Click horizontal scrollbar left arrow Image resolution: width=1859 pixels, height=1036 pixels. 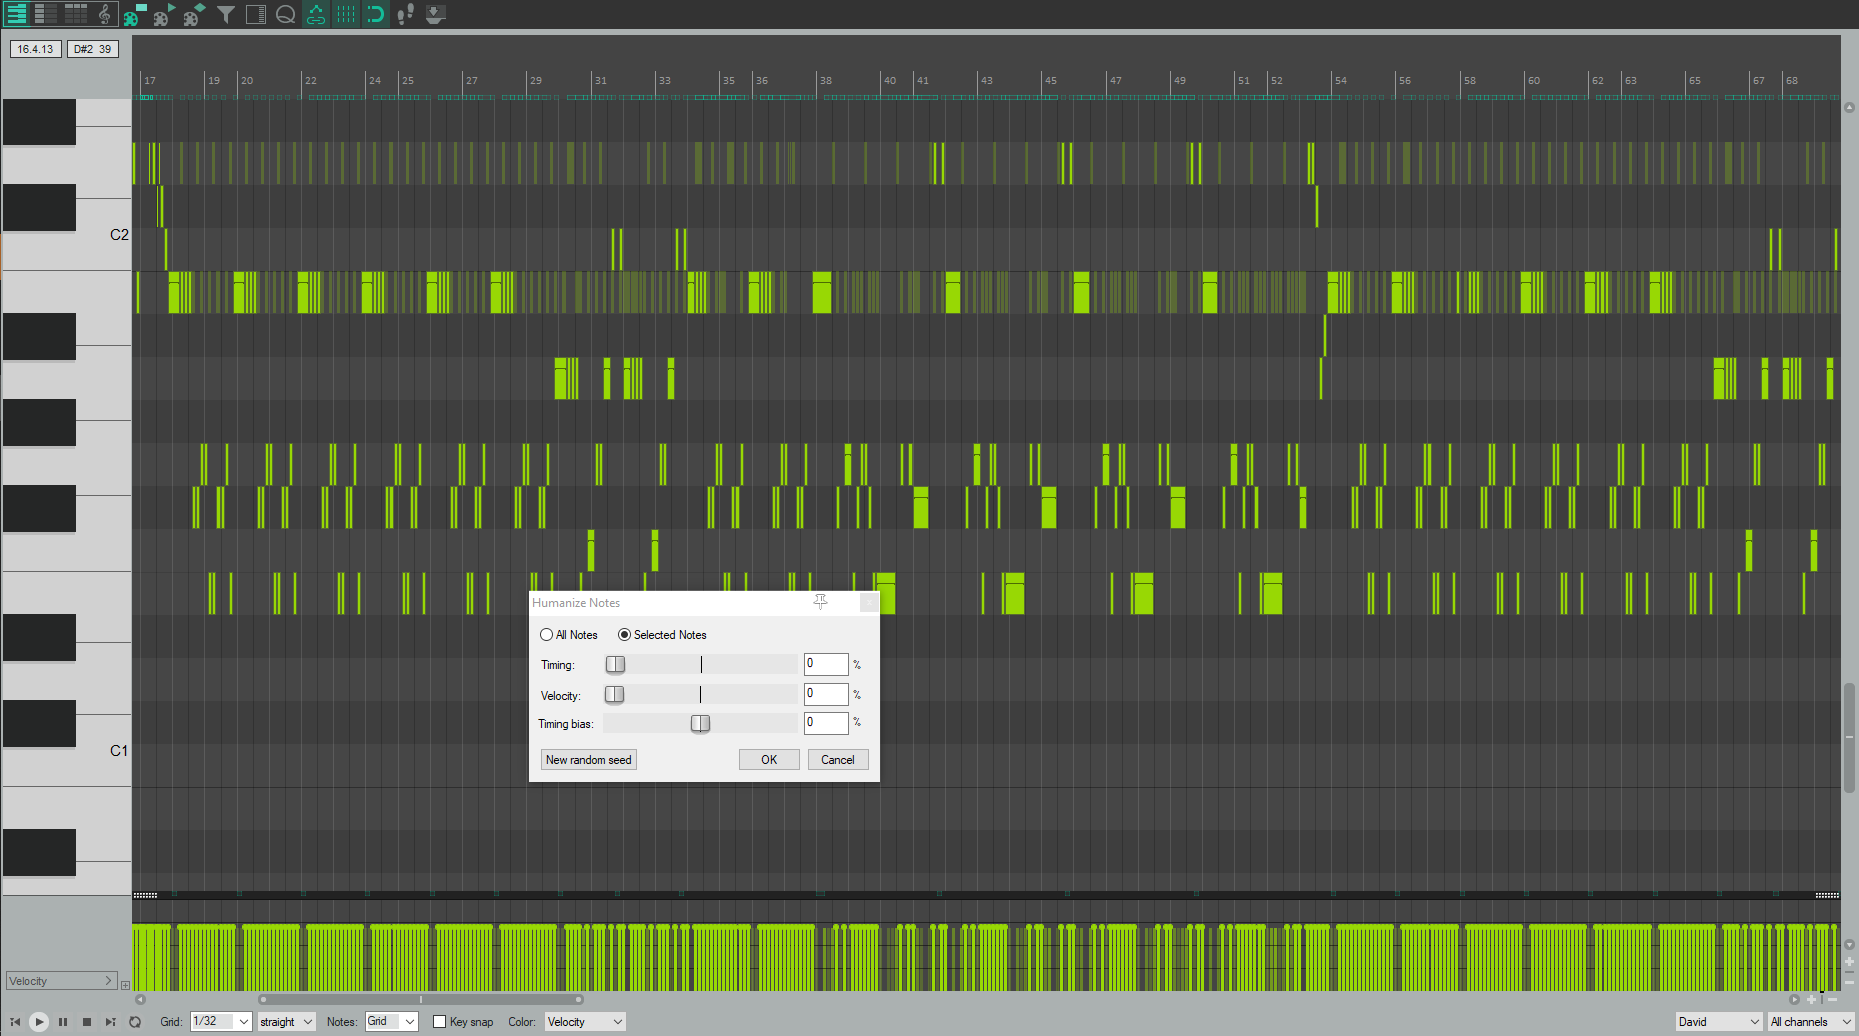click(x=140, y=999)
